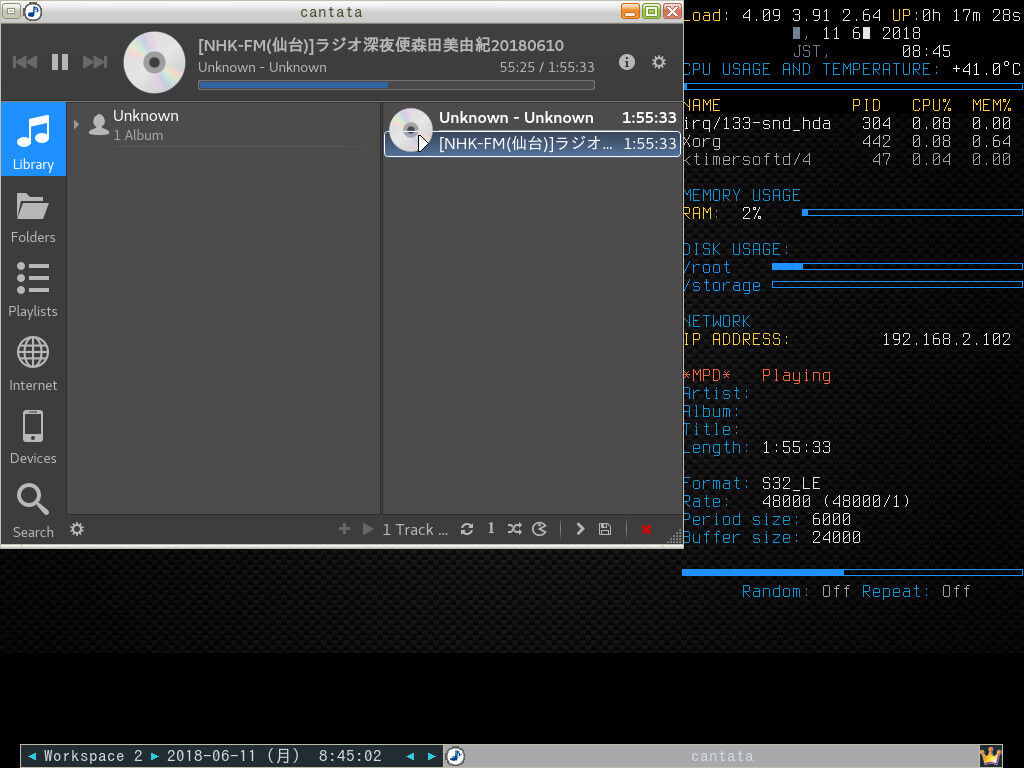This screenshot has width=1024, height=768.
Task: Go to the previous track in Cantata
Action: [25, 62]
